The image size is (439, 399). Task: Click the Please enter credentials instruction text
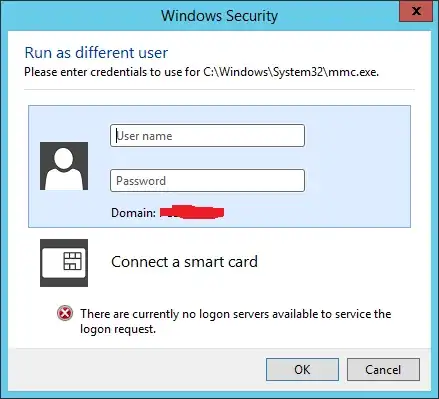[x=202, y=72]
